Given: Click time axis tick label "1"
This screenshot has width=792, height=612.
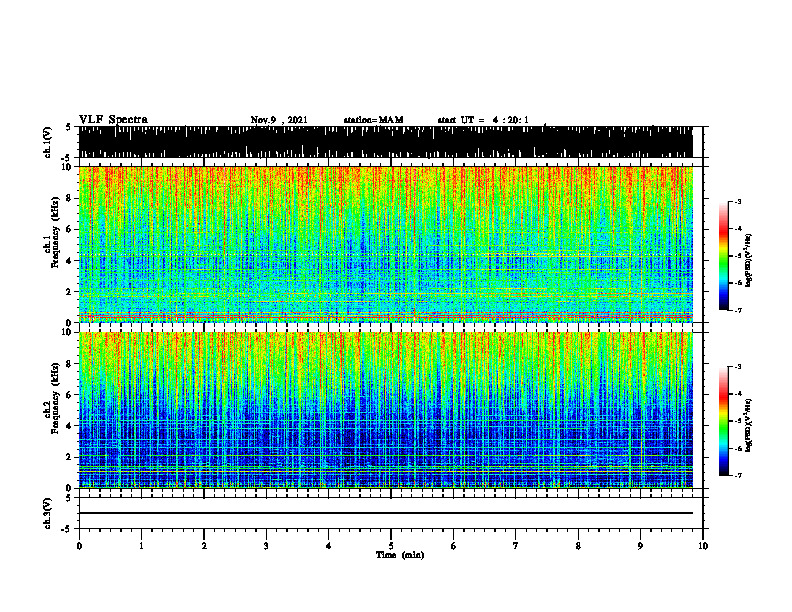Looking at the screenshot, I should [141, 546].
